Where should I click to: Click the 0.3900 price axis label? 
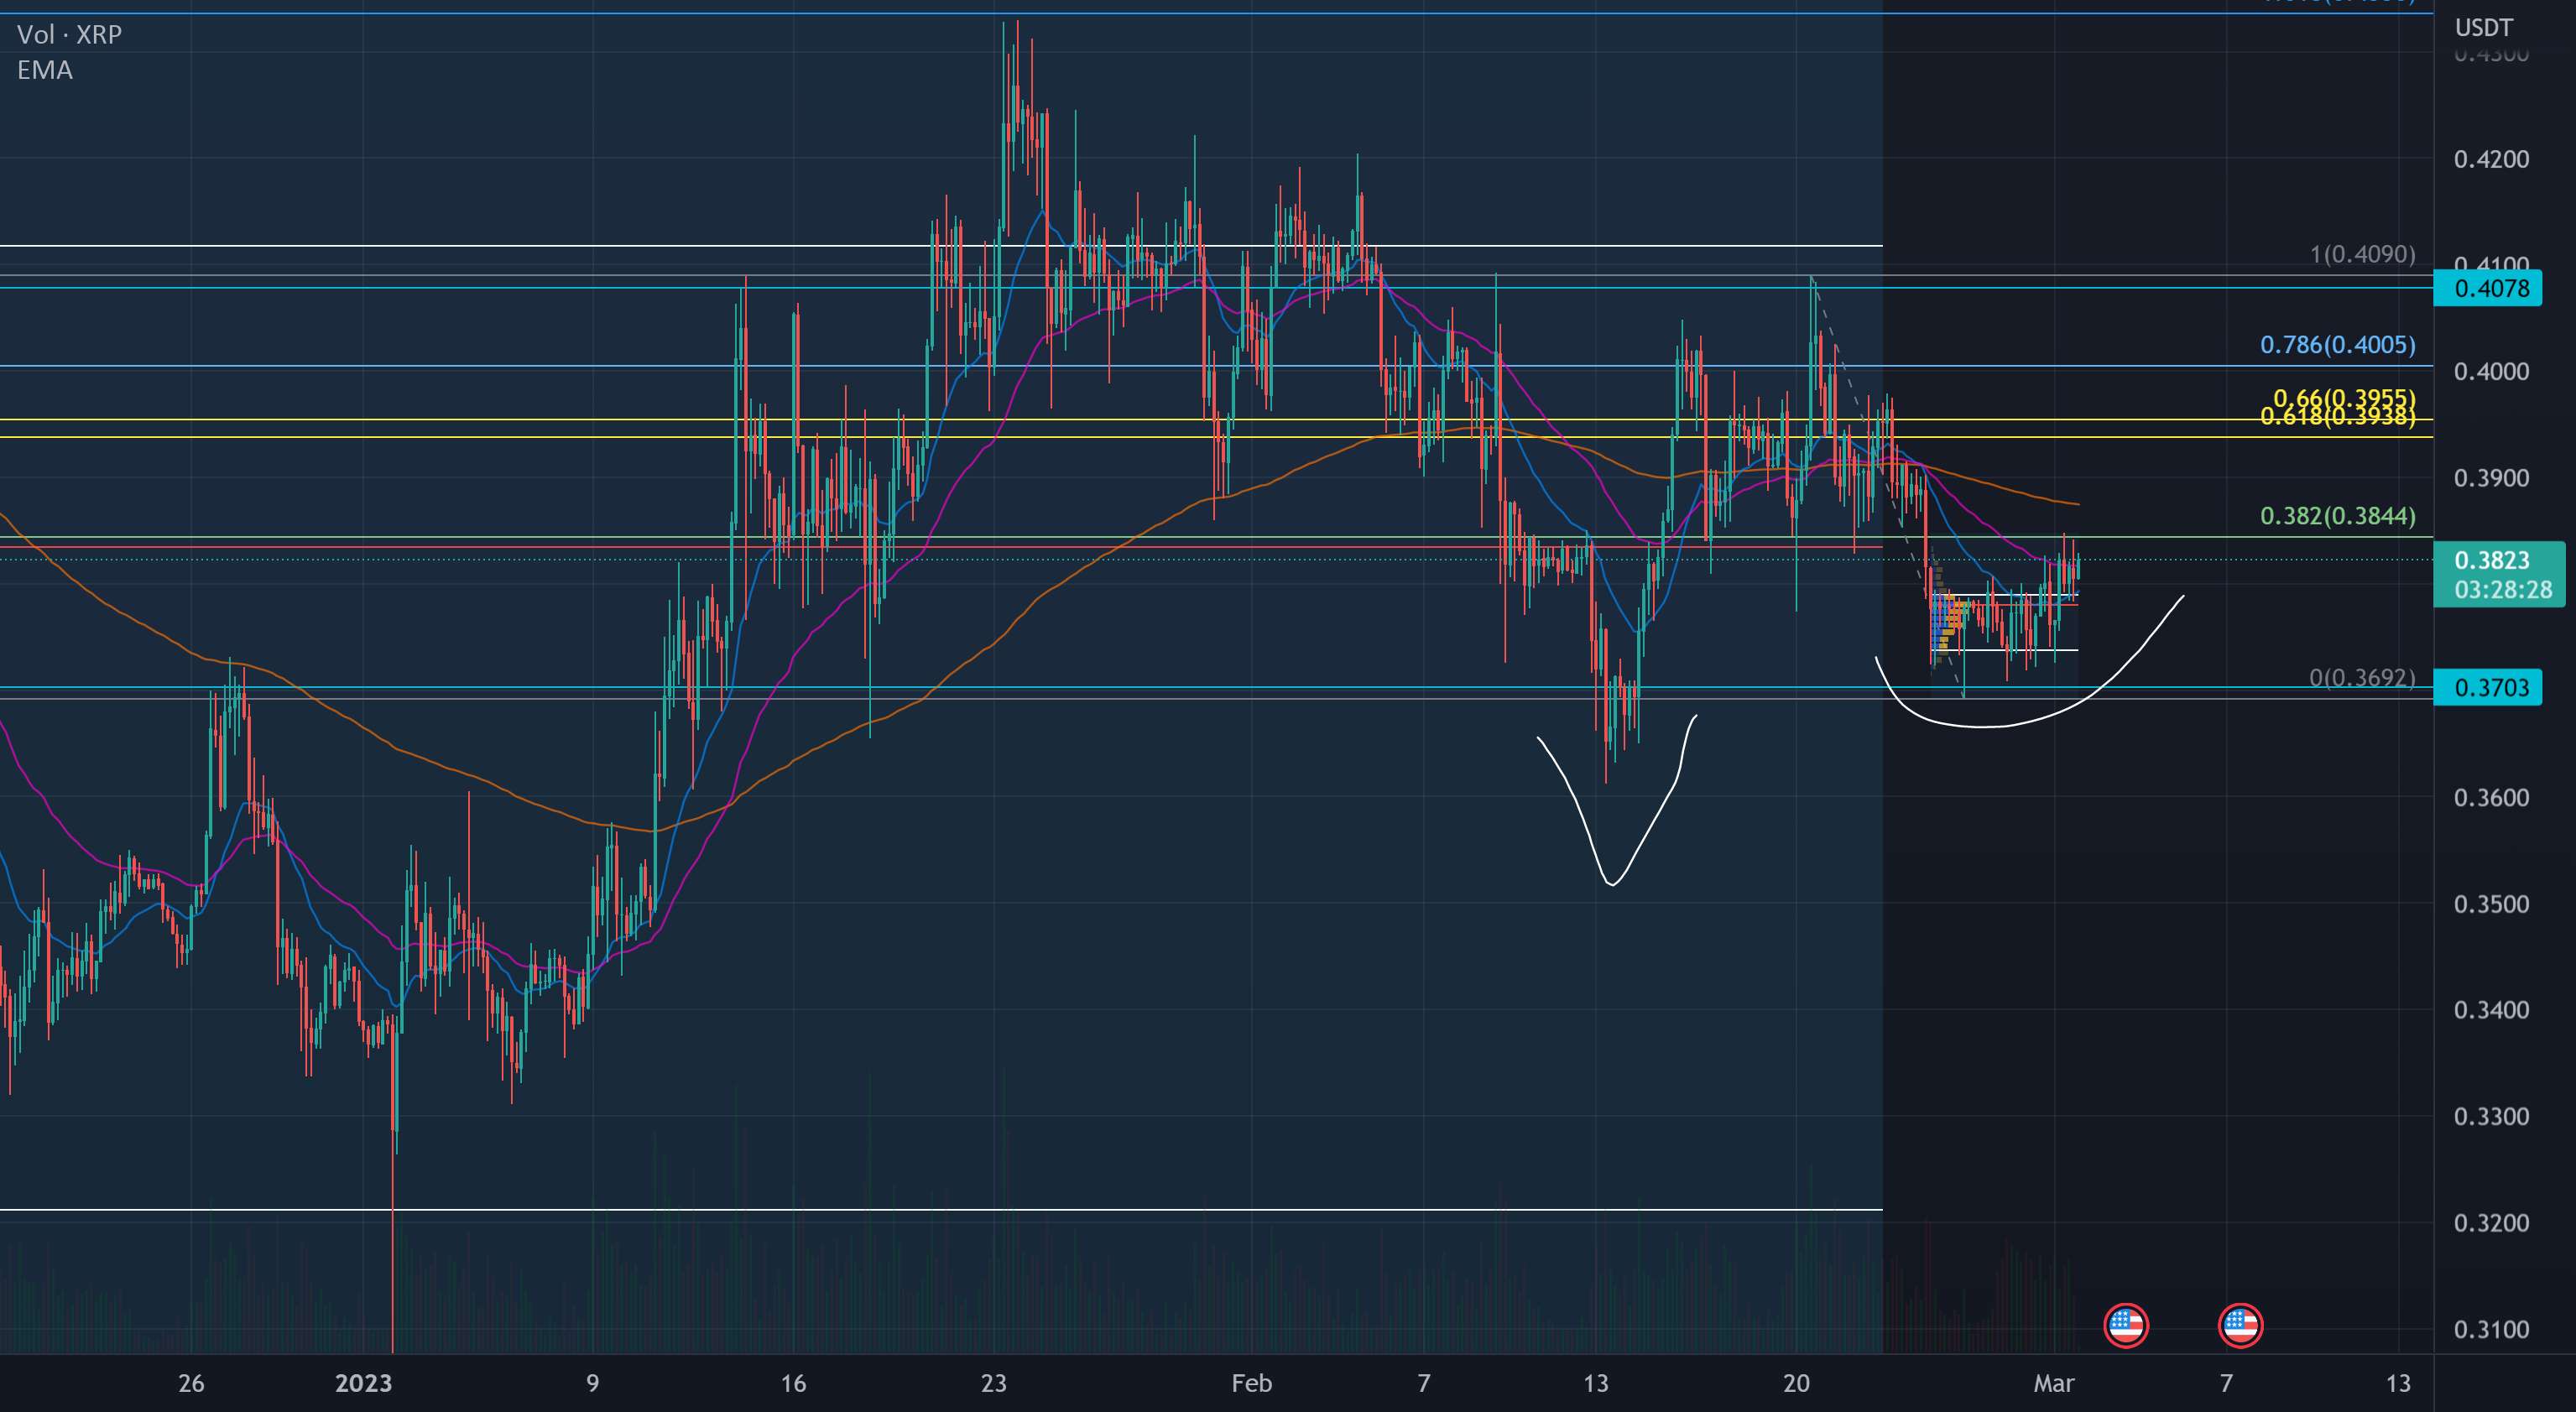coord(2491,478)
